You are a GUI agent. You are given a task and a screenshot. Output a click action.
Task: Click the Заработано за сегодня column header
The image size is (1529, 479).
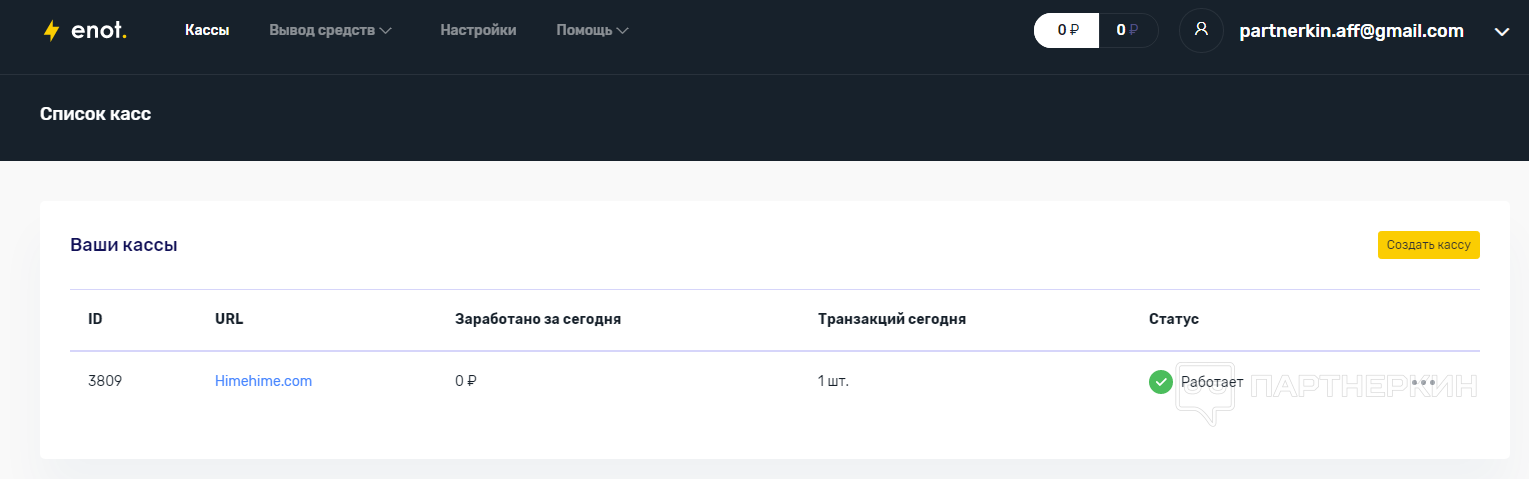538,320
